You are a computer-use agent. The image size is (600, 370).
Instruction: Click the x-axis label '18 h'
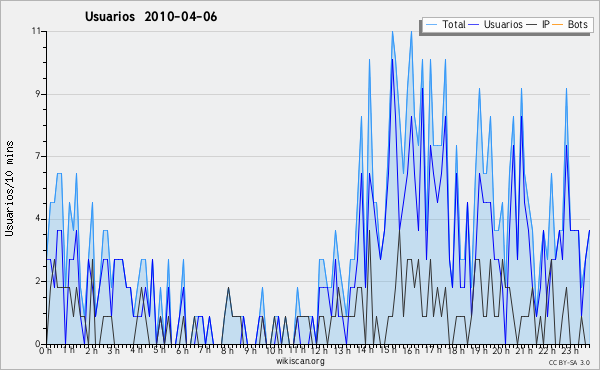pos(456,350)
